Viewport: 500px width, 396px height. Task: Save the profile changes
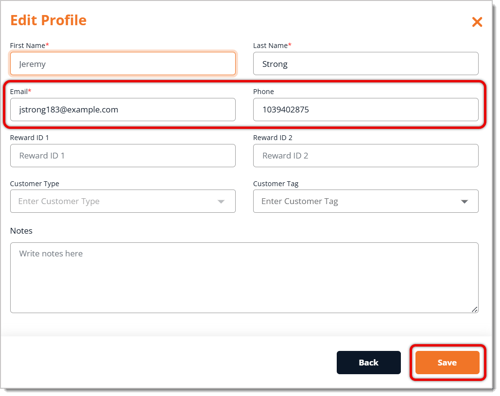pyautogui.click(x=447, y=362)
